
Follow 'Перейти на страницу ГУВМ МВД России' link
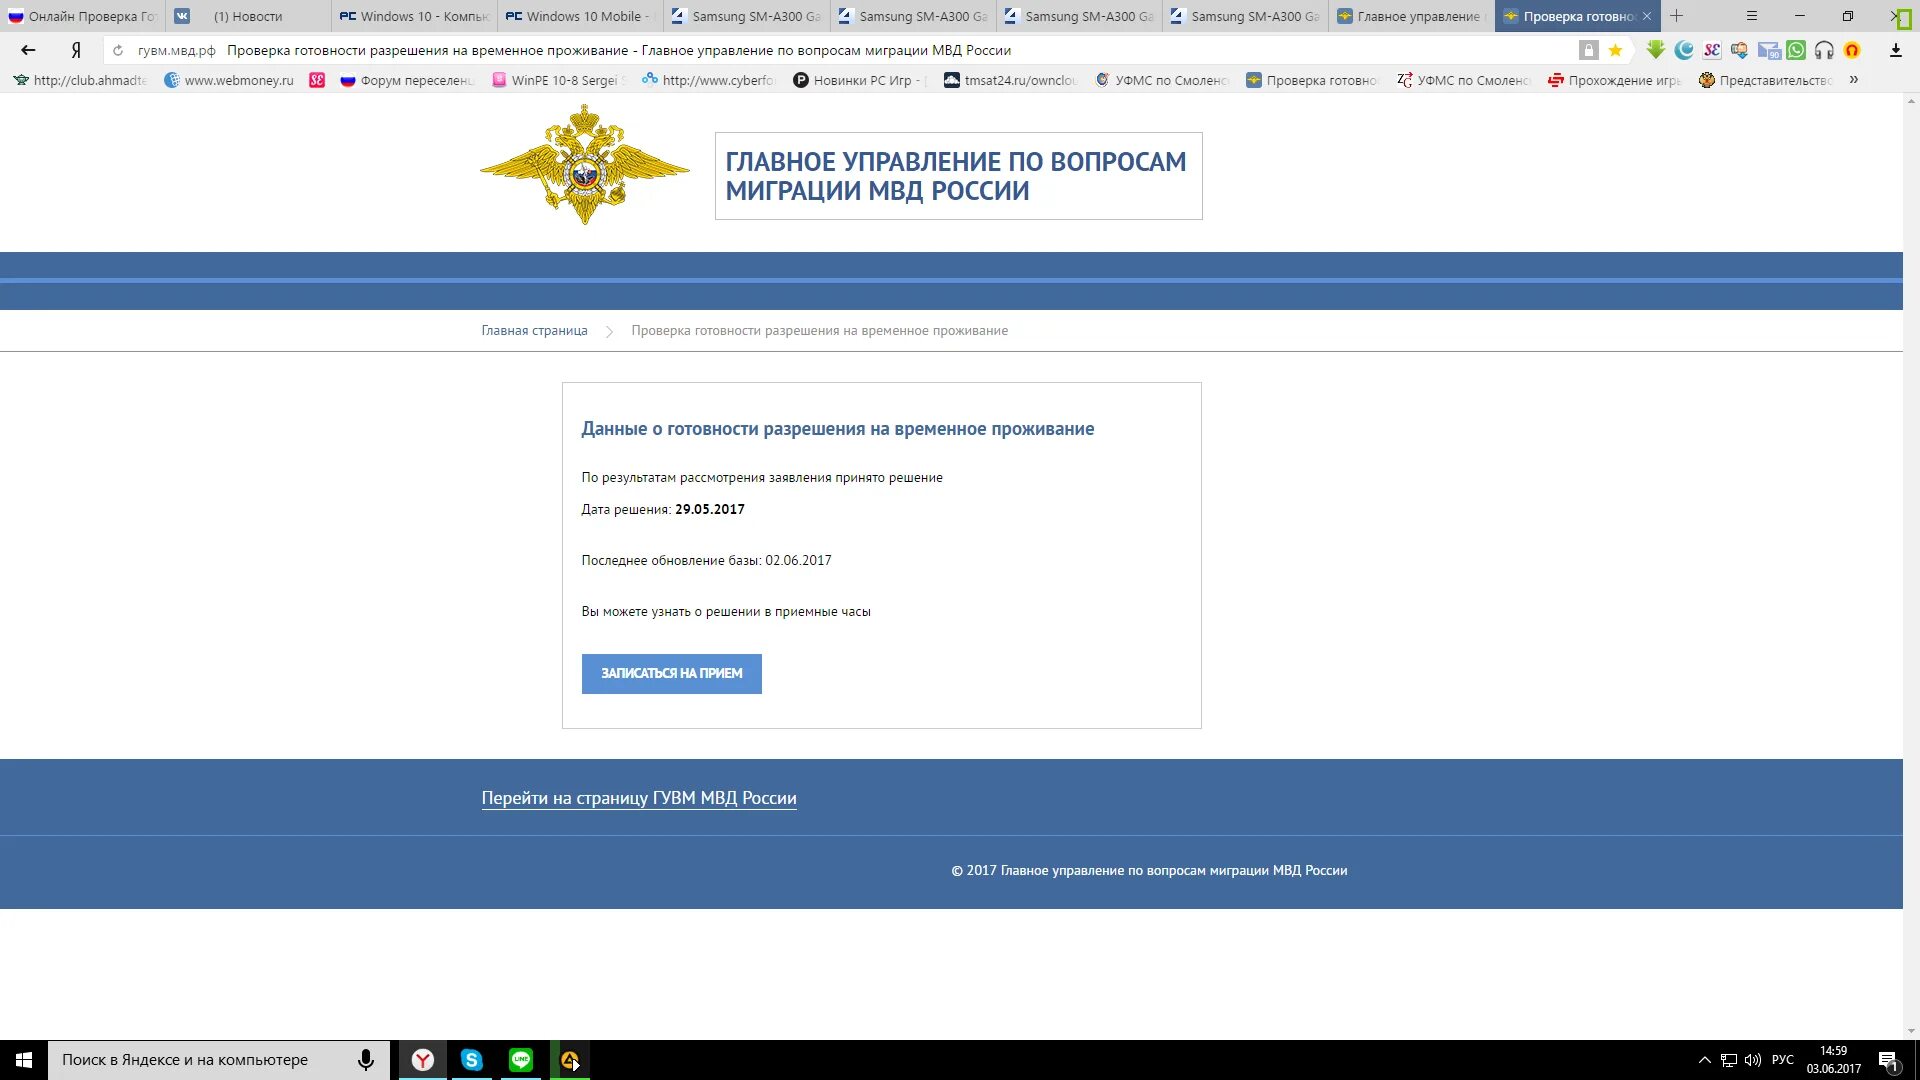[x=638, y=798]
